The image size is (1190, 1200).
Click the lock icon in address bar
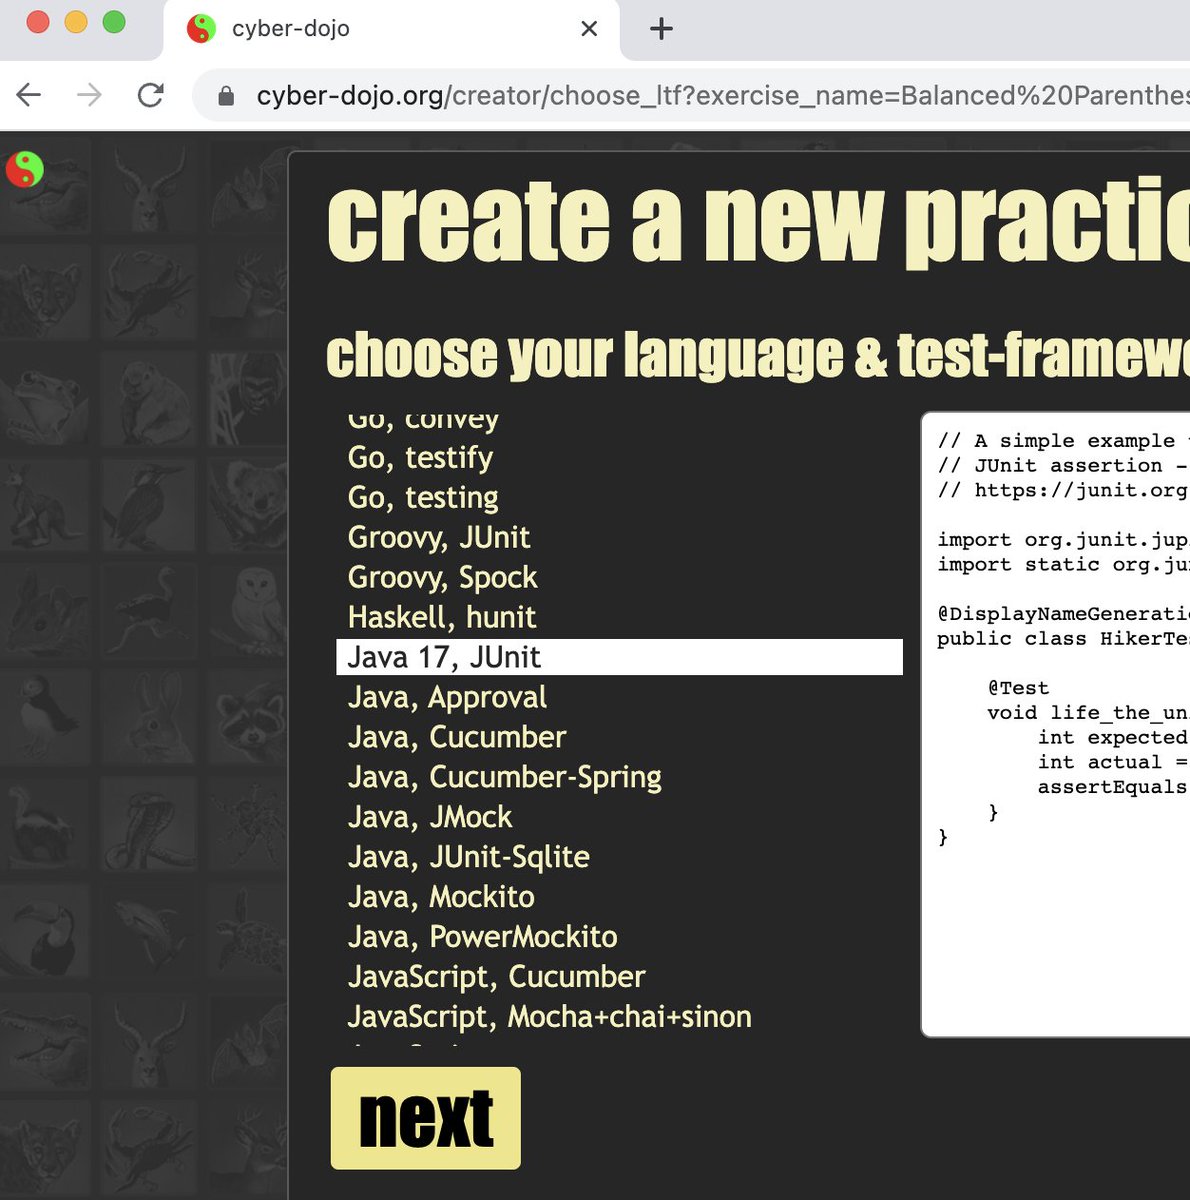tap(226, 96)
